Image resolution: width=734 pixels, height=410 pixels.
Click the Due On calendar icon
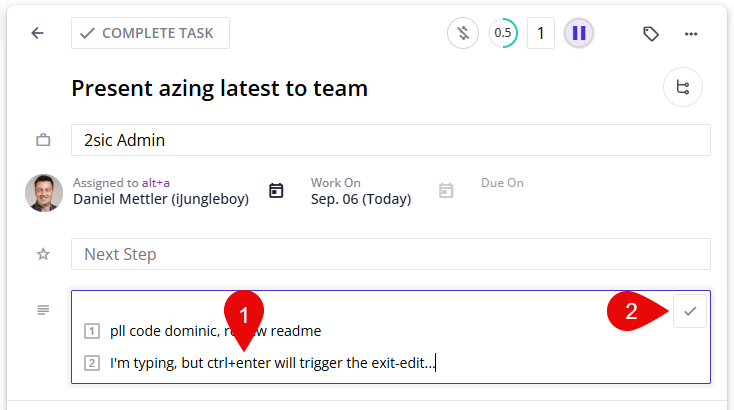click(446, 190)
